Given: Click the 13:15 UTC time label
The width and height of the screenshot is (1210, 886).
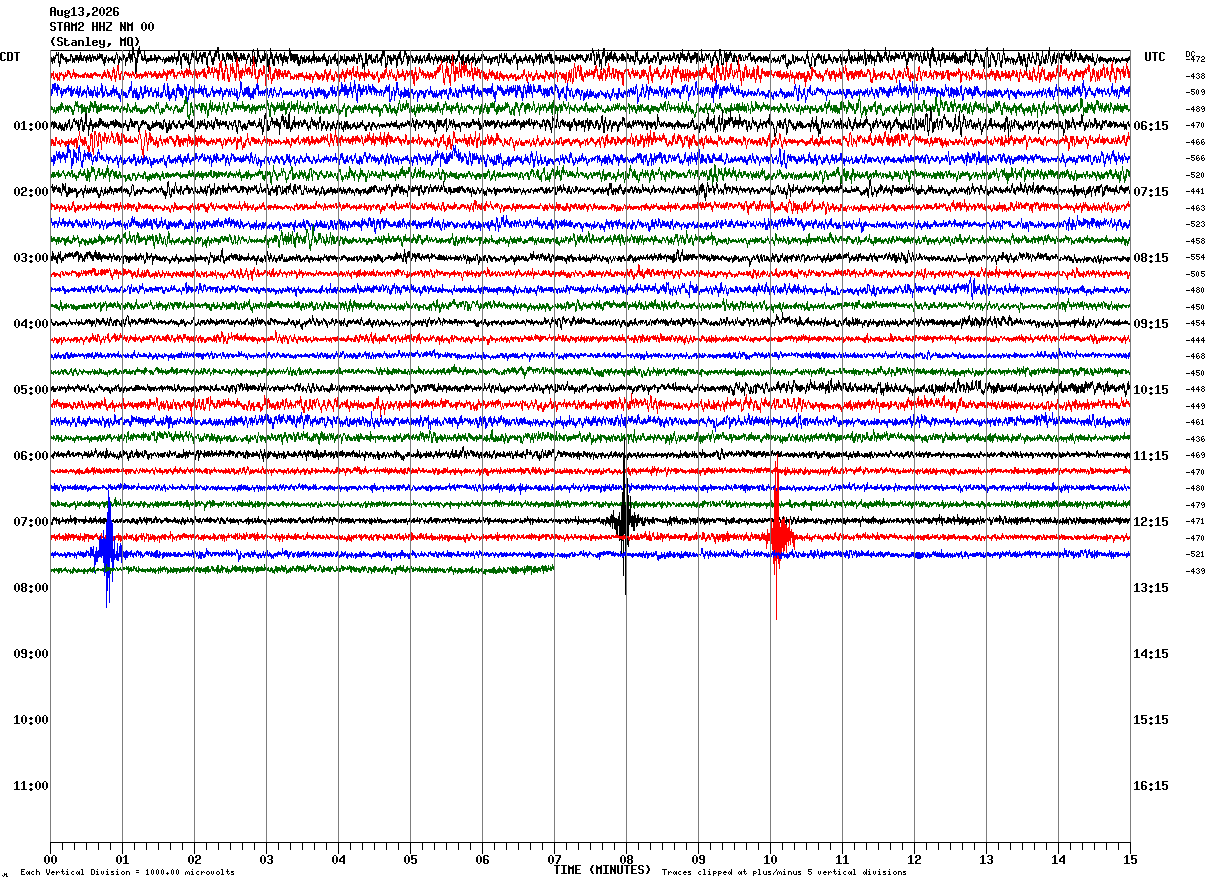Looking at the screenshot, I should click(1152, 588).
